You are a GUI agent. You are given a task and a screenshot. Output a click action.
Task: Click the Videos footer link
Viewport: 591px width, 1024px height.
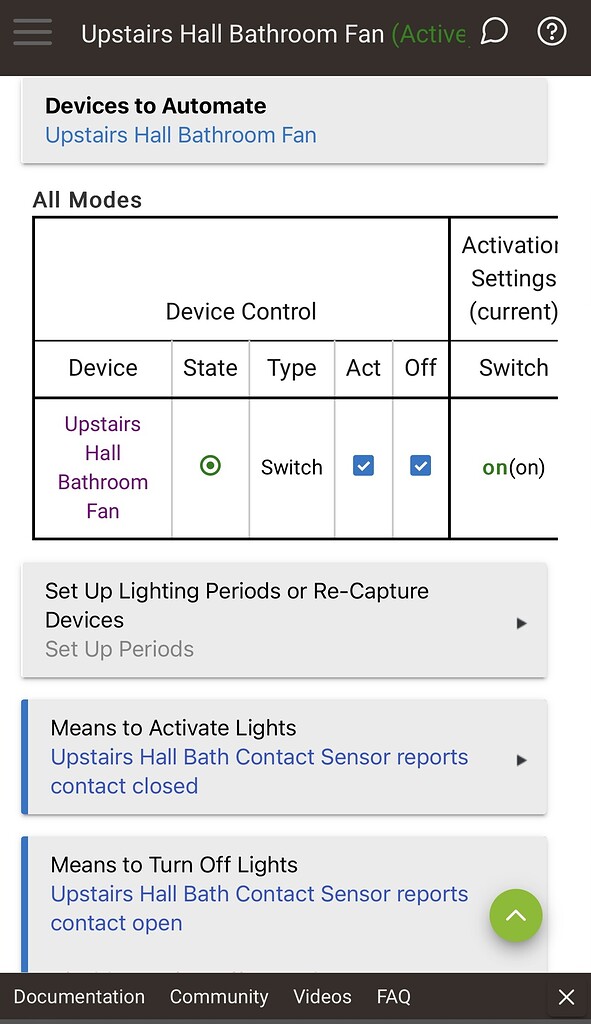coord(322,996)
